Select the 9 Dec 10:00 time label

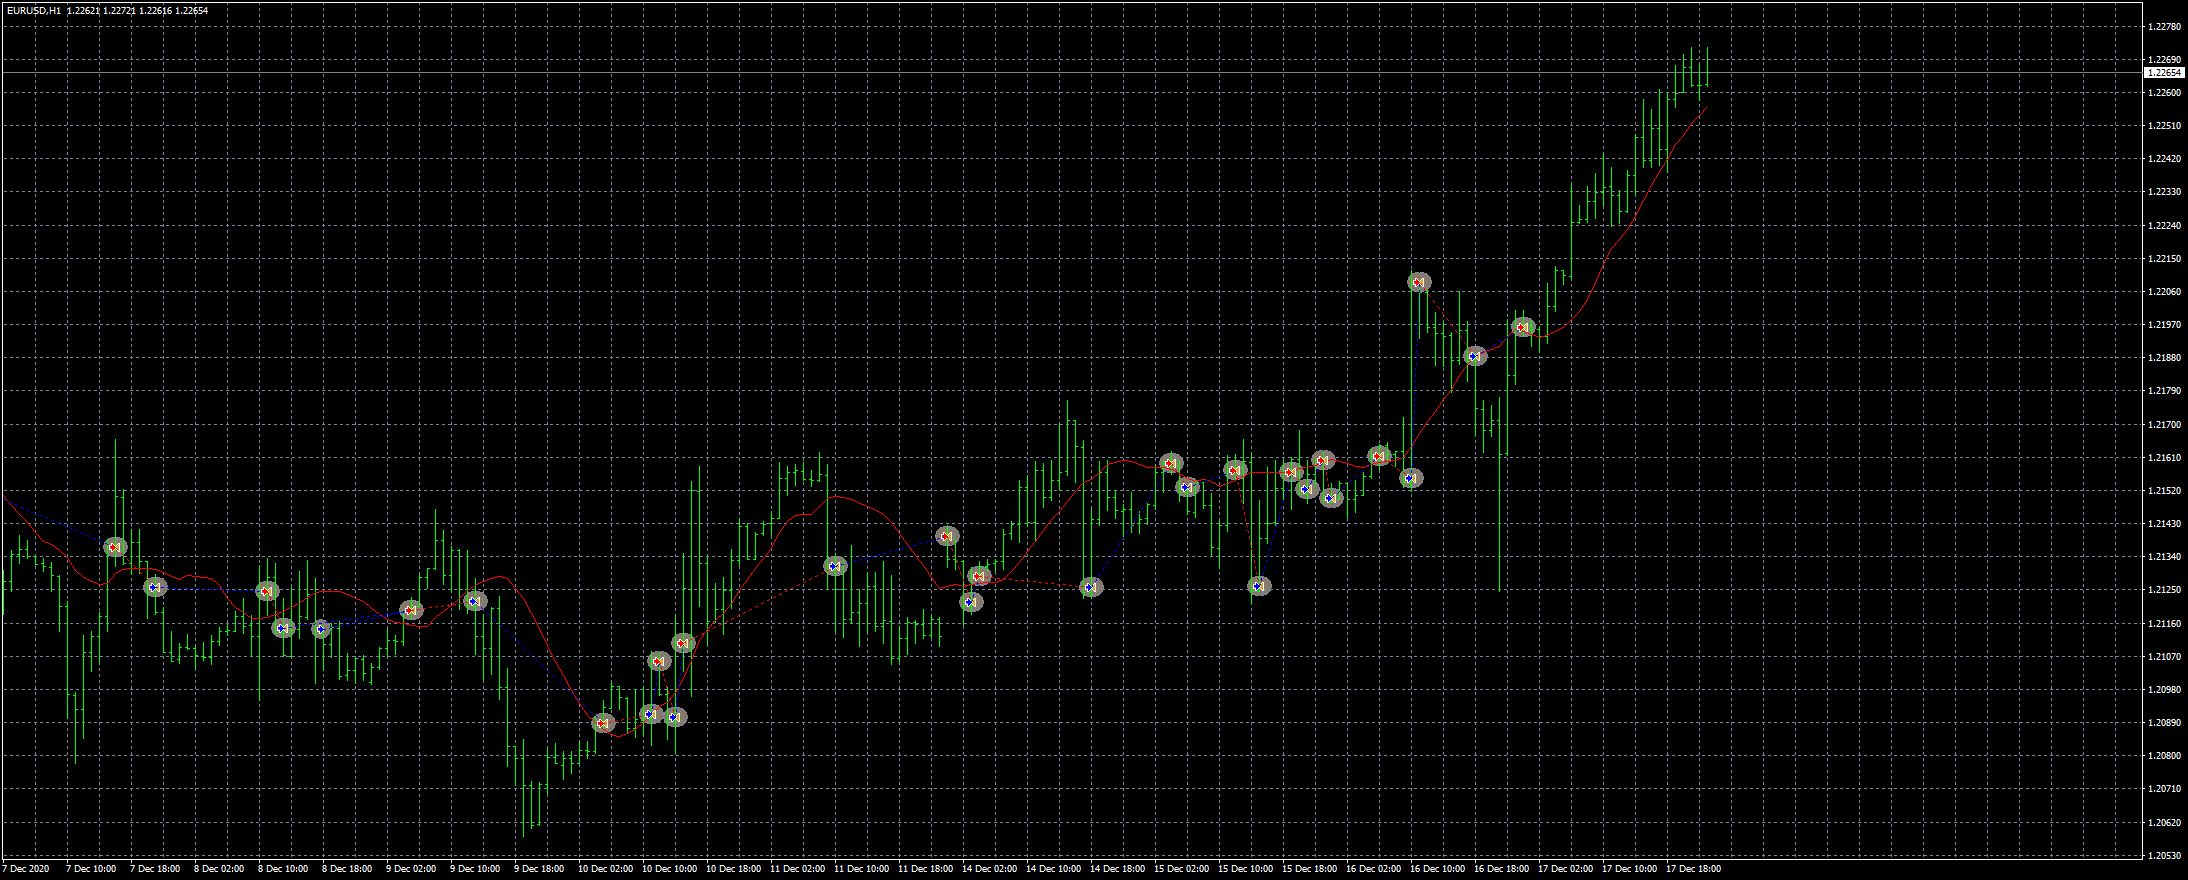click(x=475, y=869)
